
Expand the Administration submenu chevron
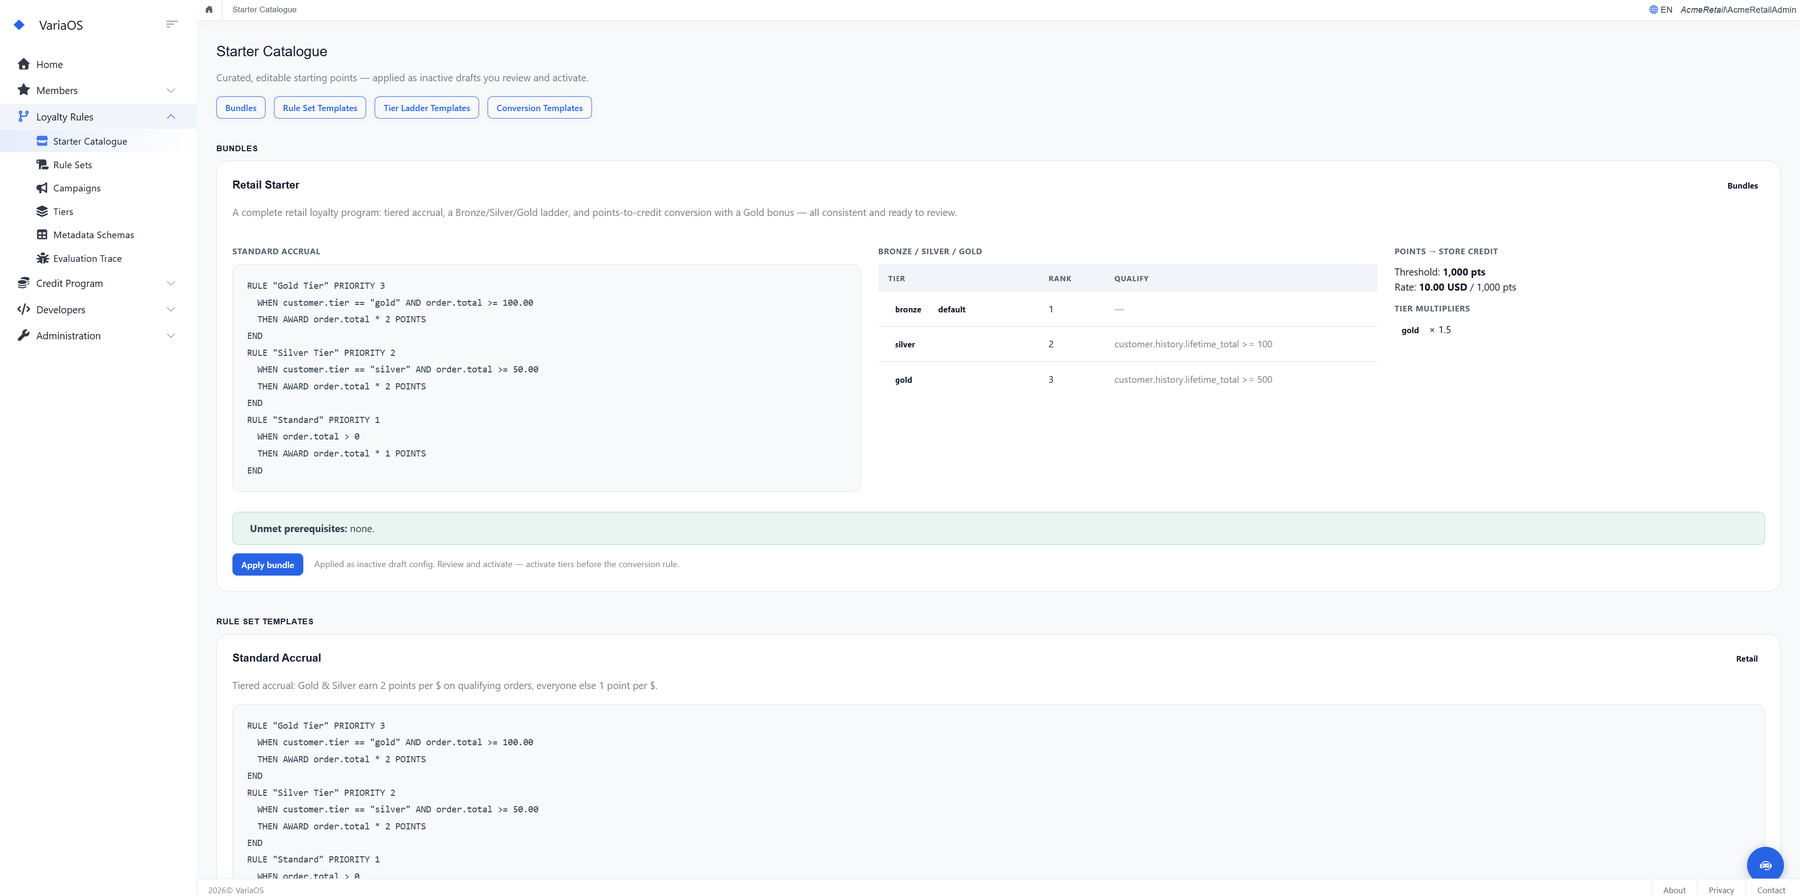[171, 336]
